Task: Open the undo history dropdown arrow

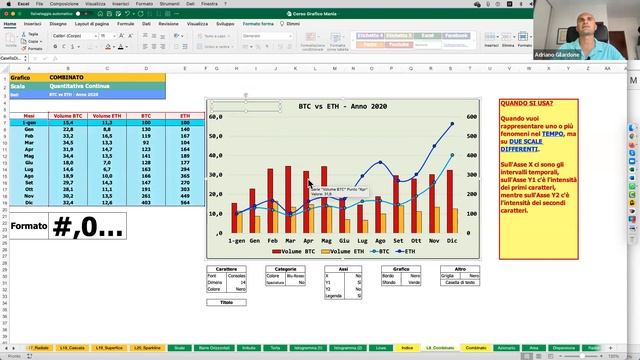Action: [133, 13]
